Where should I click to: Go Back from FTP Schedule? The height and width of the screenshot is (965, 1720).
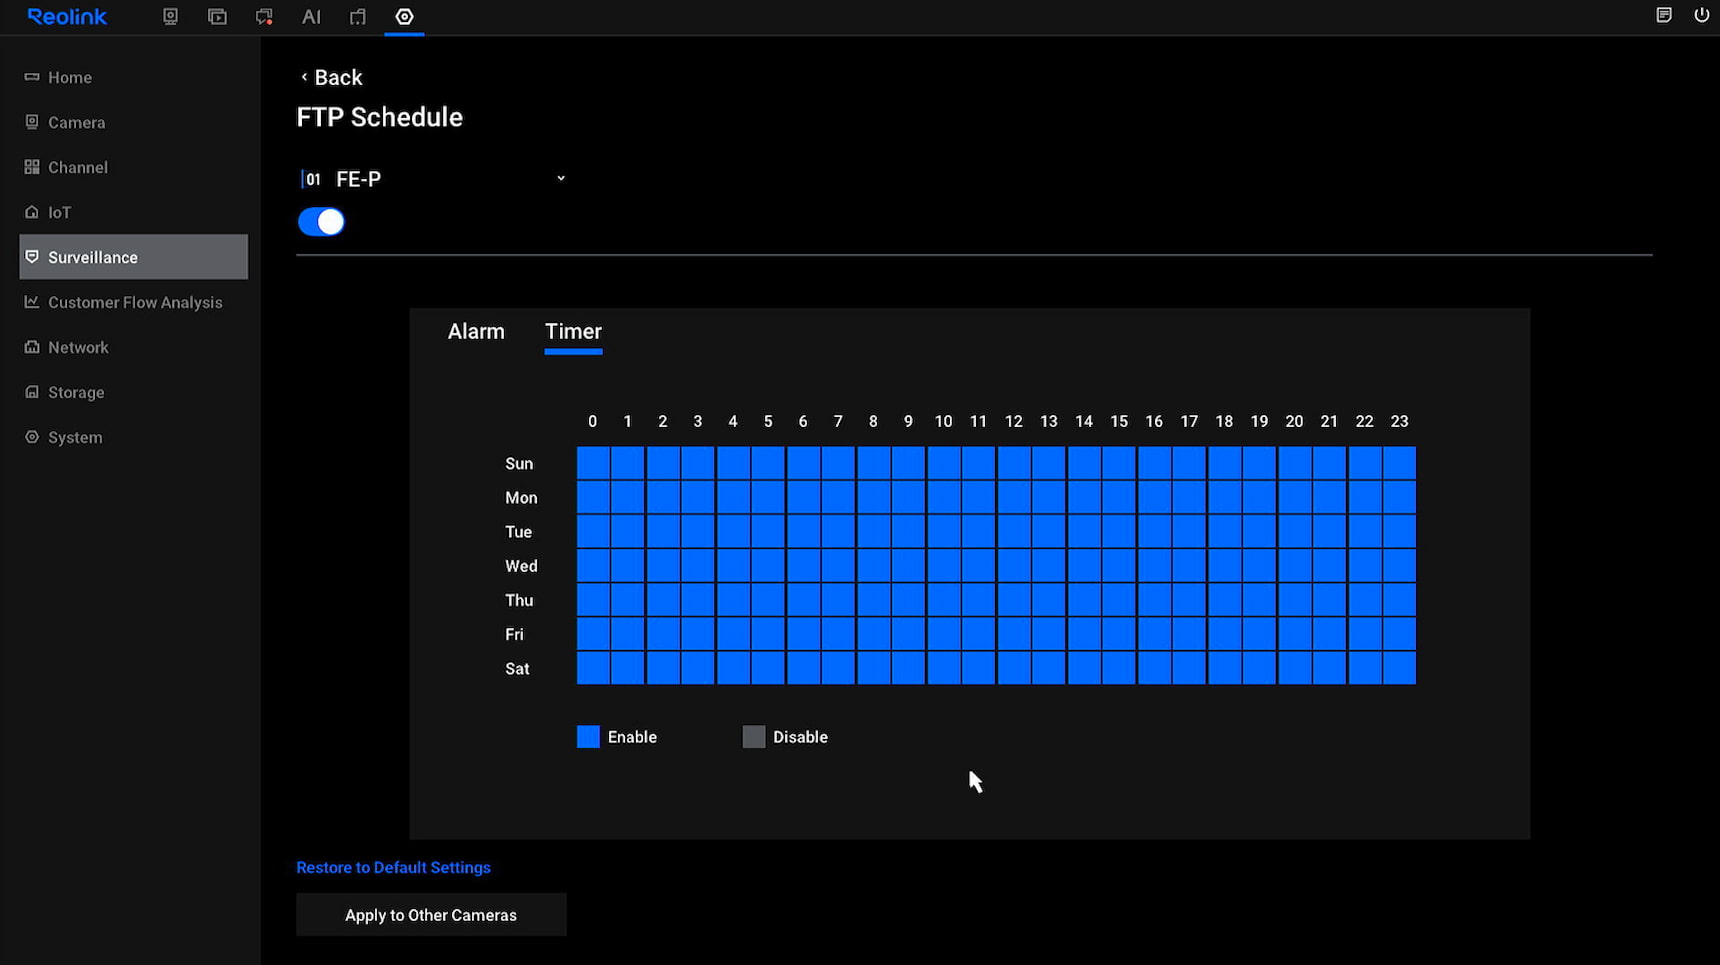pyautogui.click(x=331, y=77)
